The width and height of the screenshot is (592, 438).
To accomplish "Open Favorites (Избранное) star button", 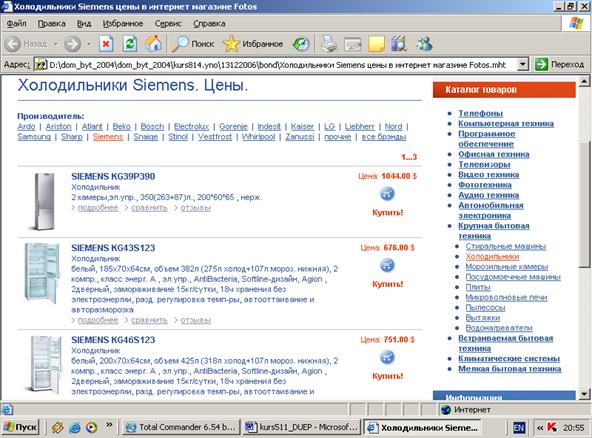I will [253, 44].
